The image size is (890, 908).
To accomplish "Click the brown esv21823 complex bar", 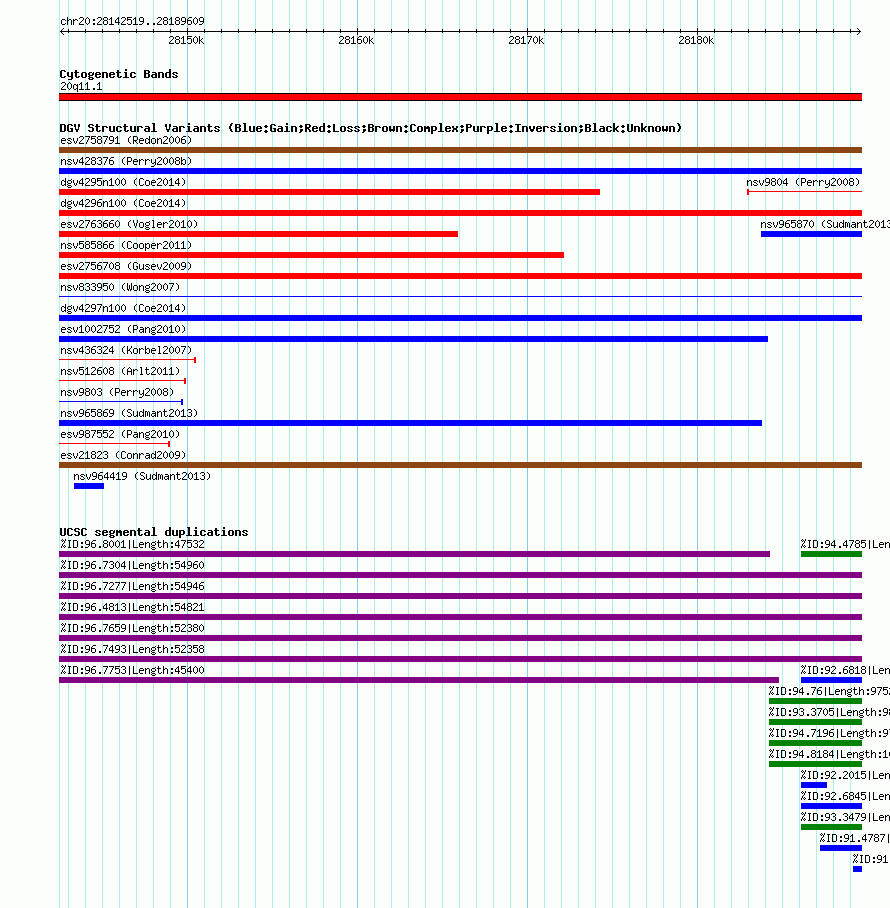I will pos(460,465).
